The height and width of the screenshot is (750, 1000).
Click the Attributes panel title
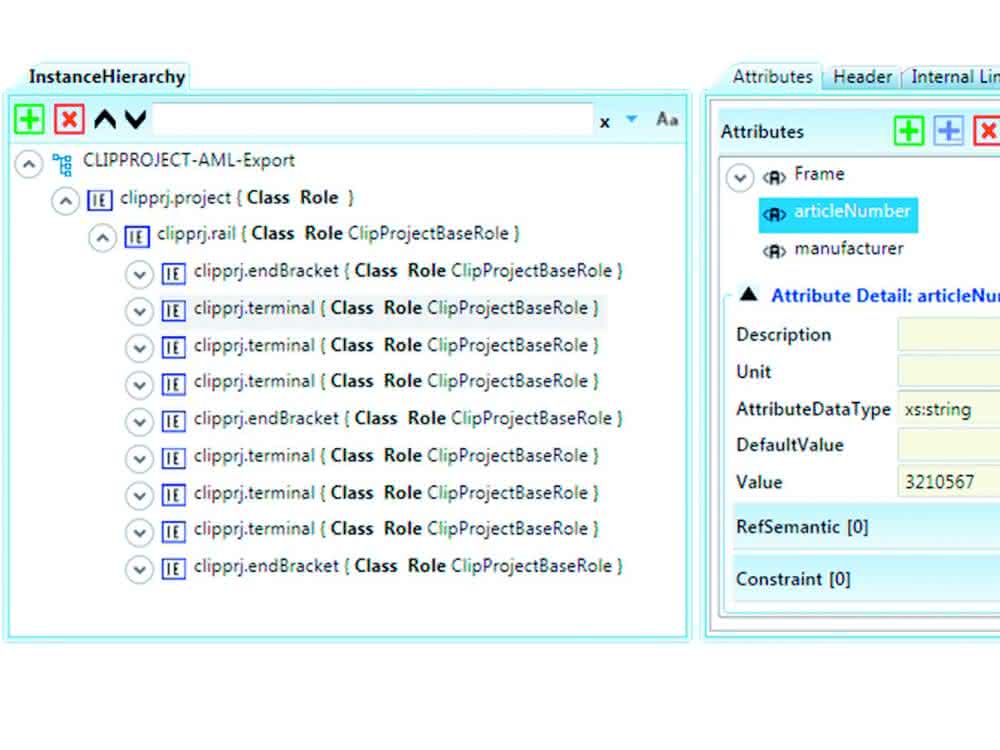coord(762,132)
